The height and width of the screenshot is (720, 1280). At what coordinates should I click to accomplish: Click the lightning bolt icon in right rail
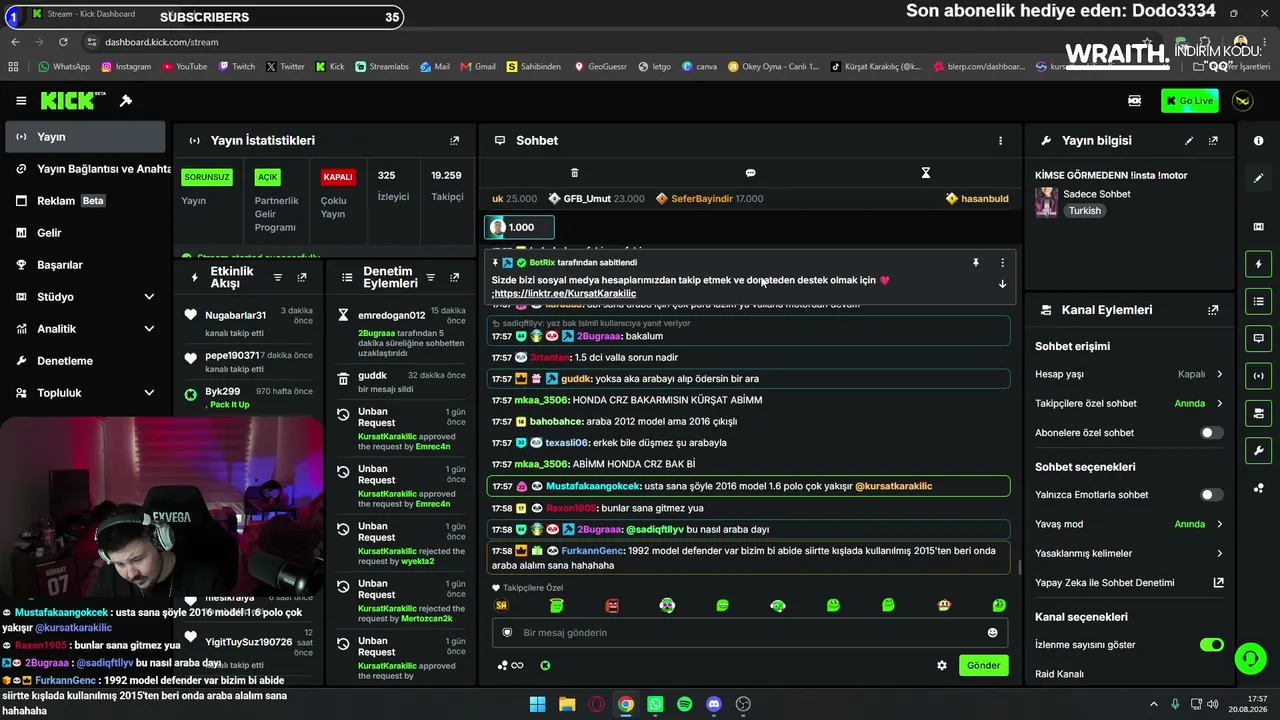point(1258,264)
